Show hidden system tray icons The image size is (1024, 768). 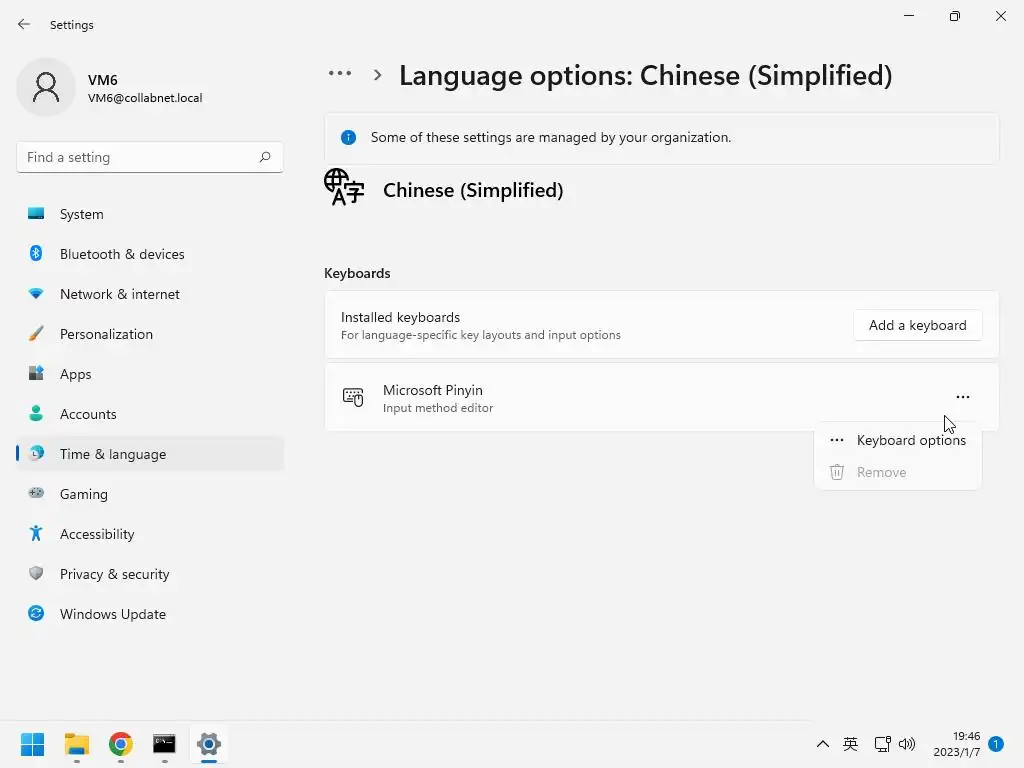coord(823,744)
